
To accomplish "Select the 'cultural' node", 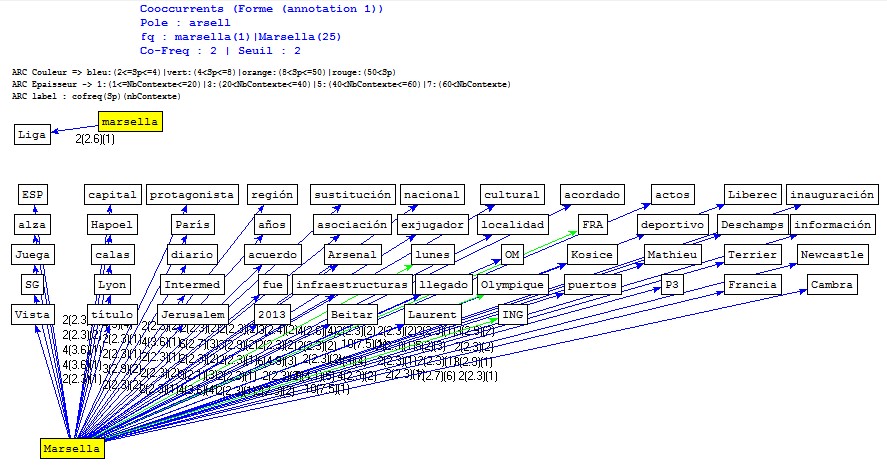I will point(512,195).
